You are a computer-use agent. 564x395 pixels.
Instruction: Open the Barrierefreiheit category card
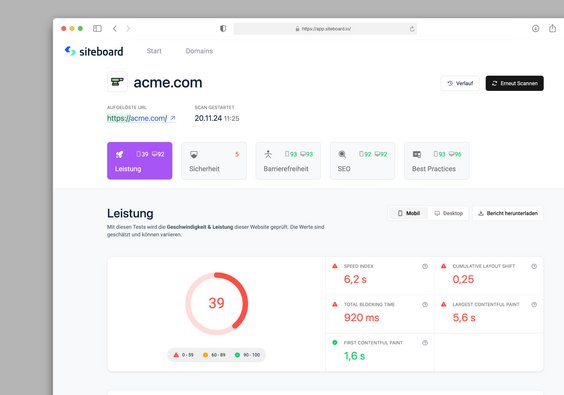(x=288, y=161)
